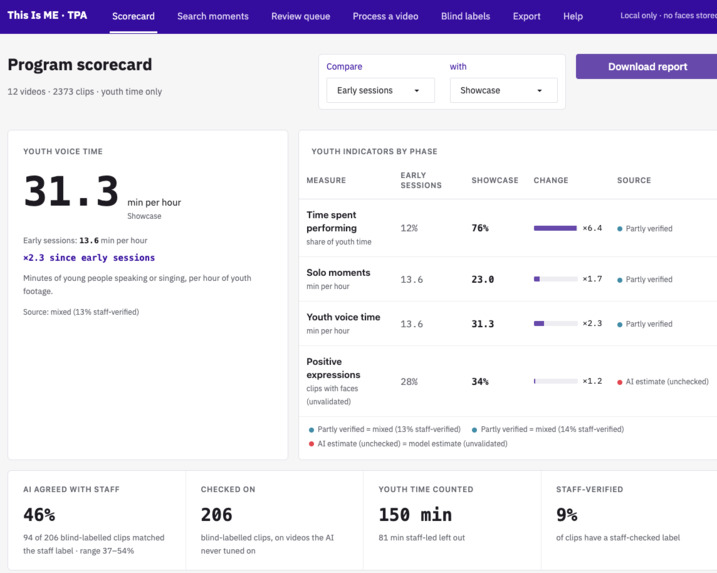Click the This Is ME · TPA logo
717x573 pixels.
[47, 15]
